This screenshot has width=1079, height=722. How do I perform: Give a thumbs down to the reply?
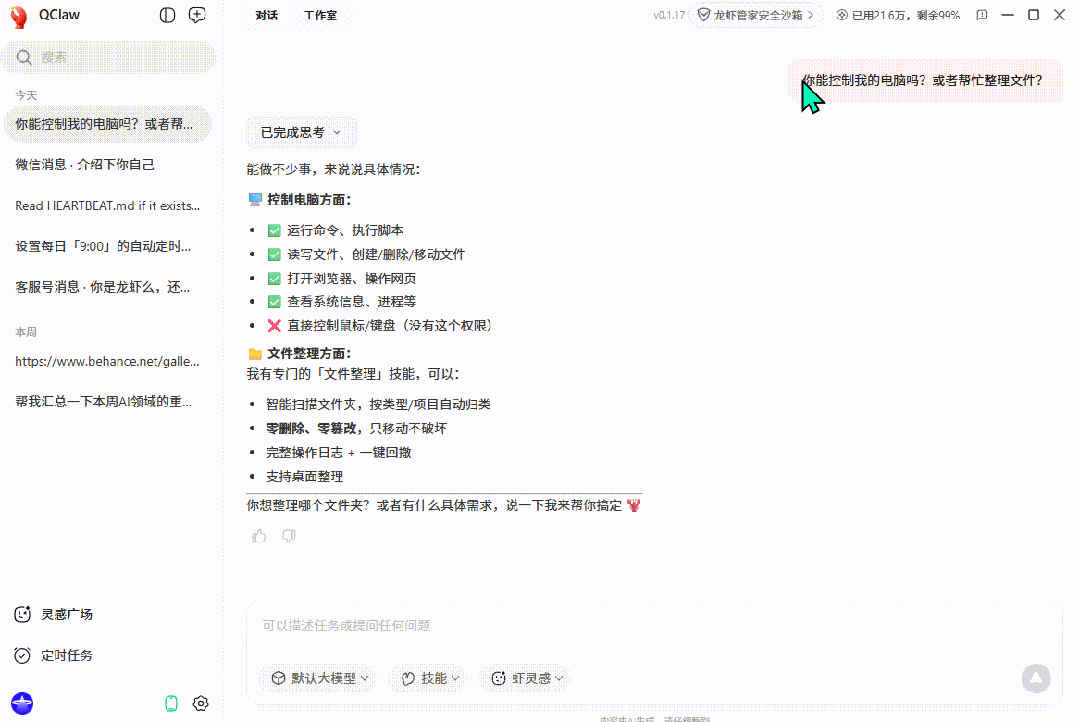(x=289, y=535)
